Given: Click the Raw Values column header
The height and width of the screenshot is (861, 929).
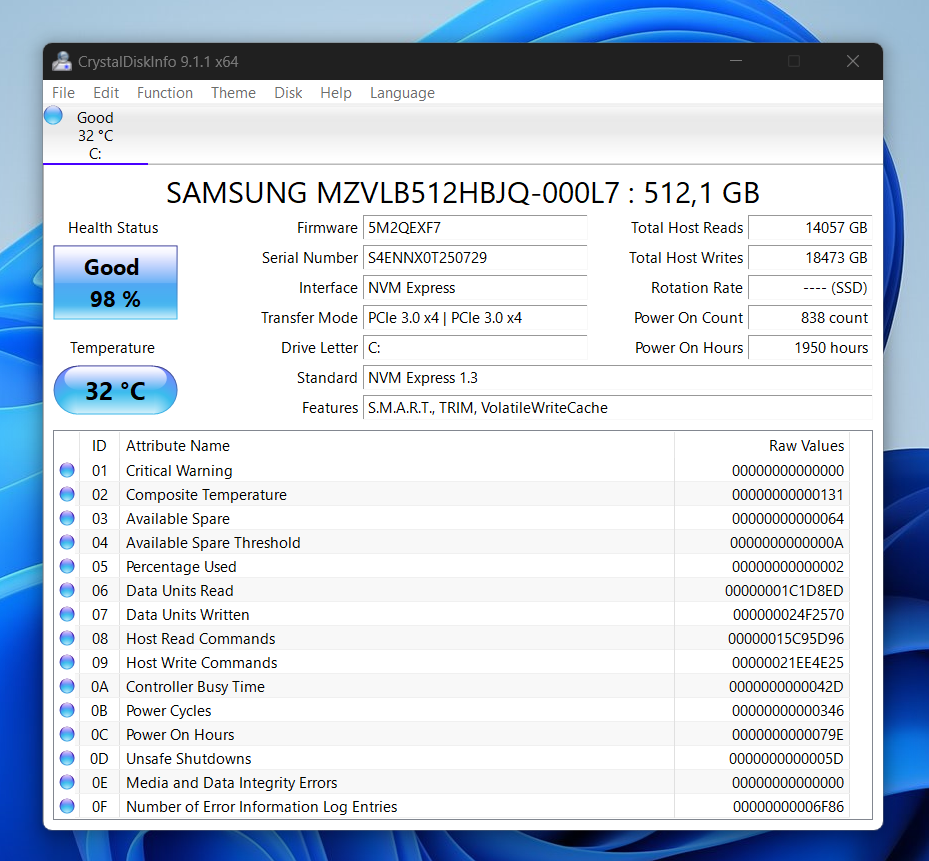Looking at the screenshot, I should point(806,446).
